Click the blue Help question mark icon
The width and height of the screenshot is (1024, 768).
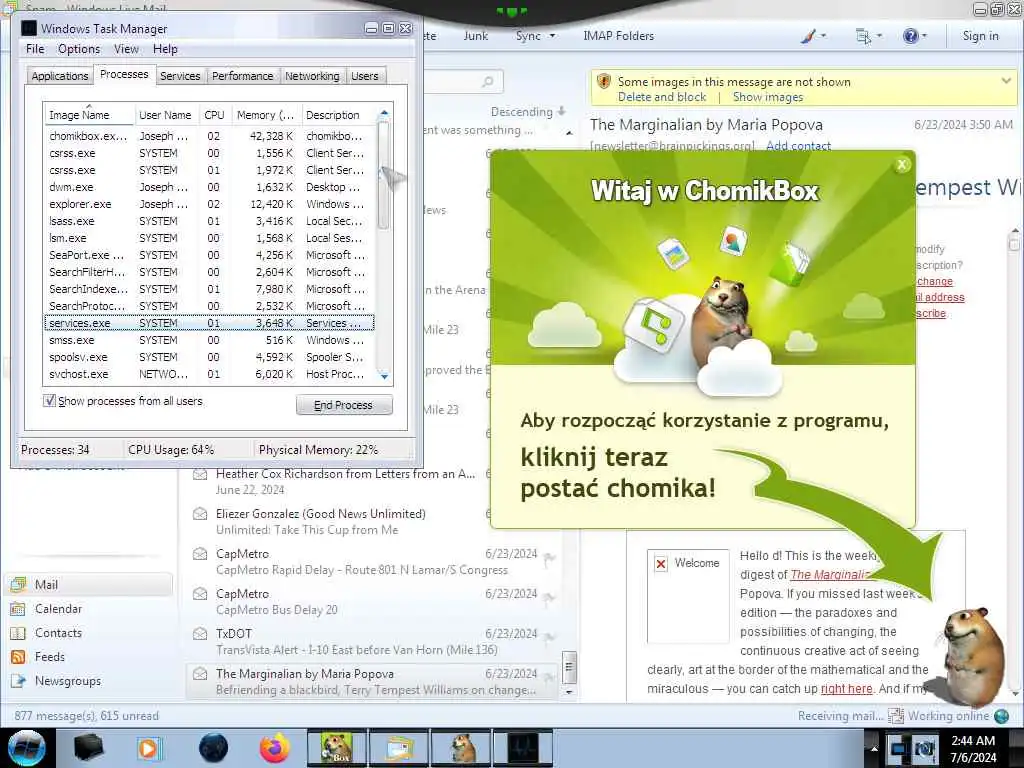tap(910, 36)
